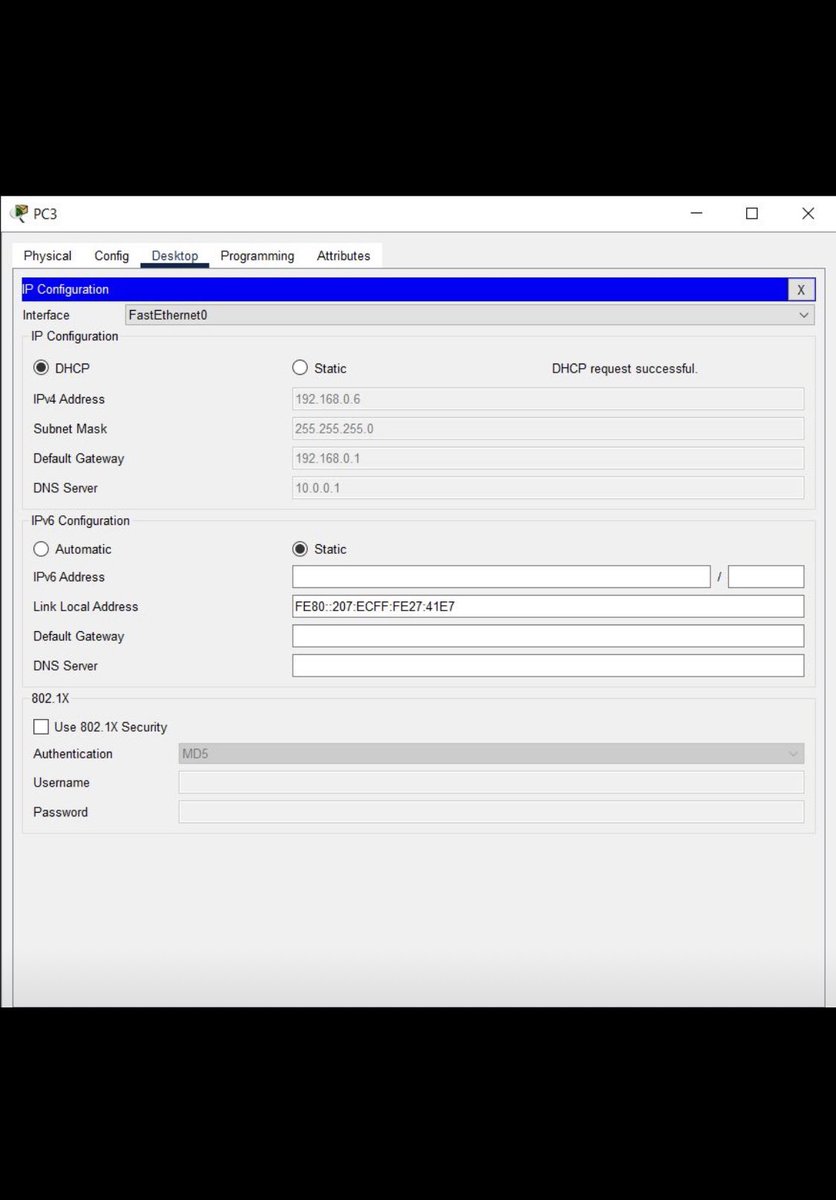
Task: Open the FastEthernet0 interface dropdown
Action: [x=469, y=315]
